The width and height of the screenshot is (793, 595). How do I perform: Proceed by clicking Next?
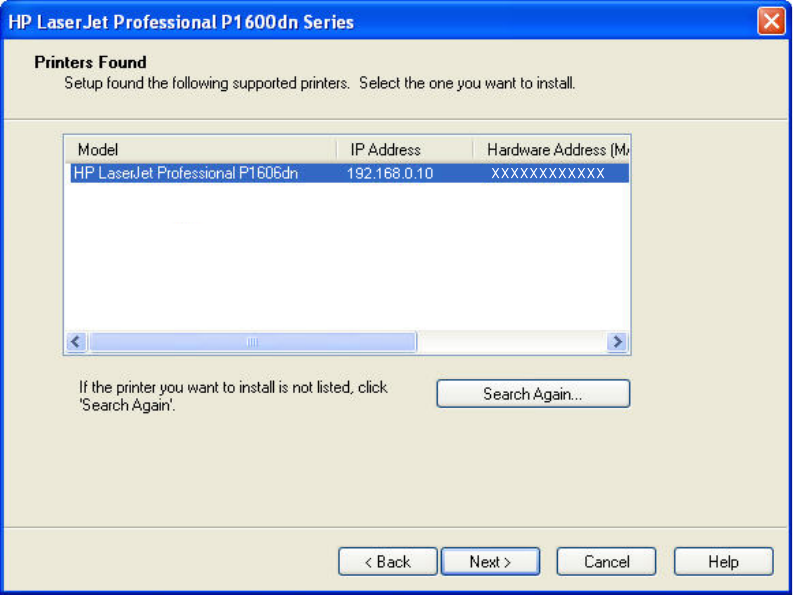490,562
